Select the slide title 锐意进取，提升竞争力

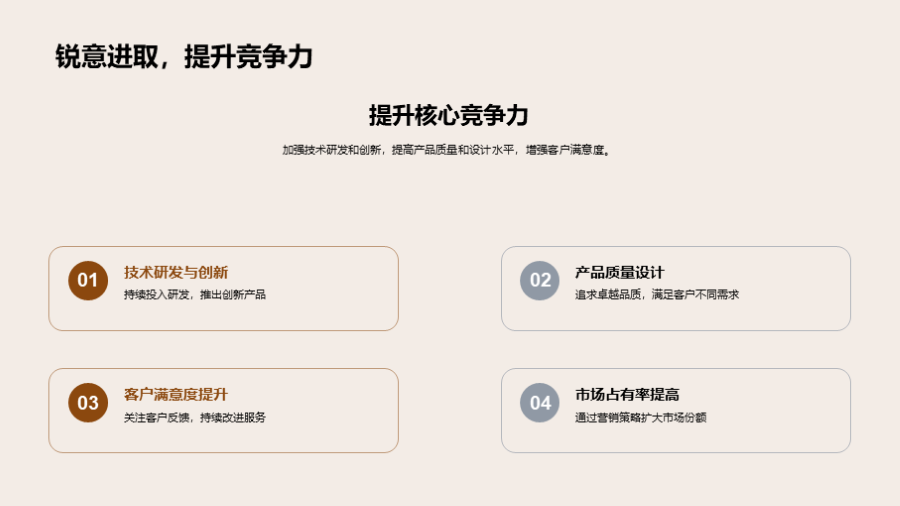(x=184, y=57)
